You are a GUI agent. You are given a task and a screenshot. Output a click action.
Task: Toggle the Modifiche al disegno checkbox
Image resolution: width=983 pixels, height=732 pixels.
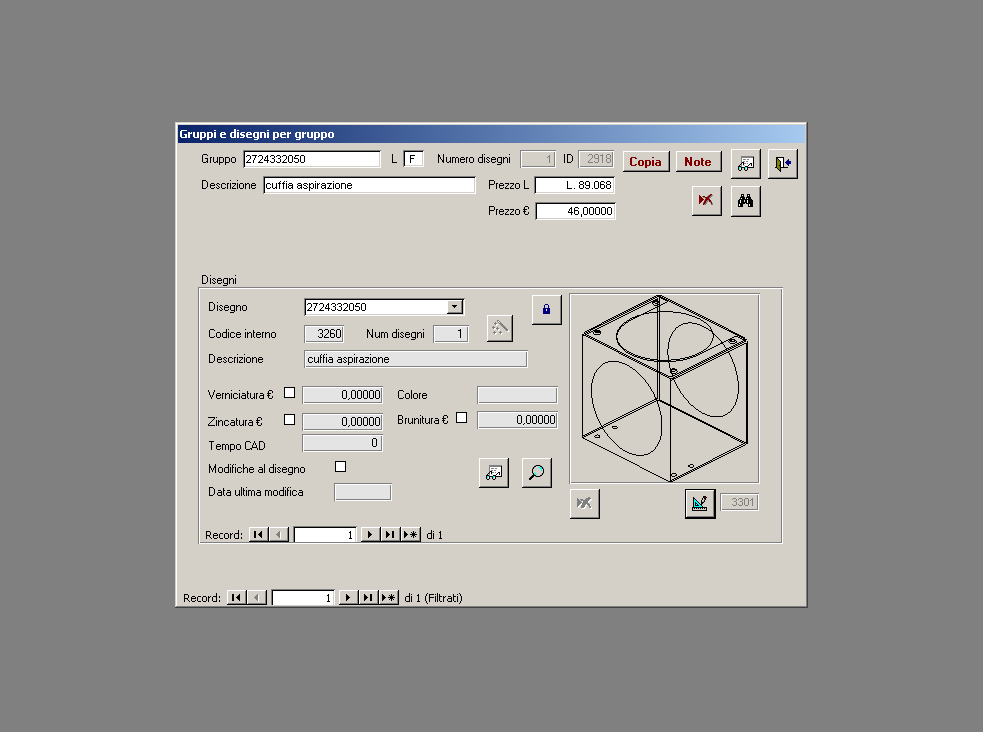[340, 467]
